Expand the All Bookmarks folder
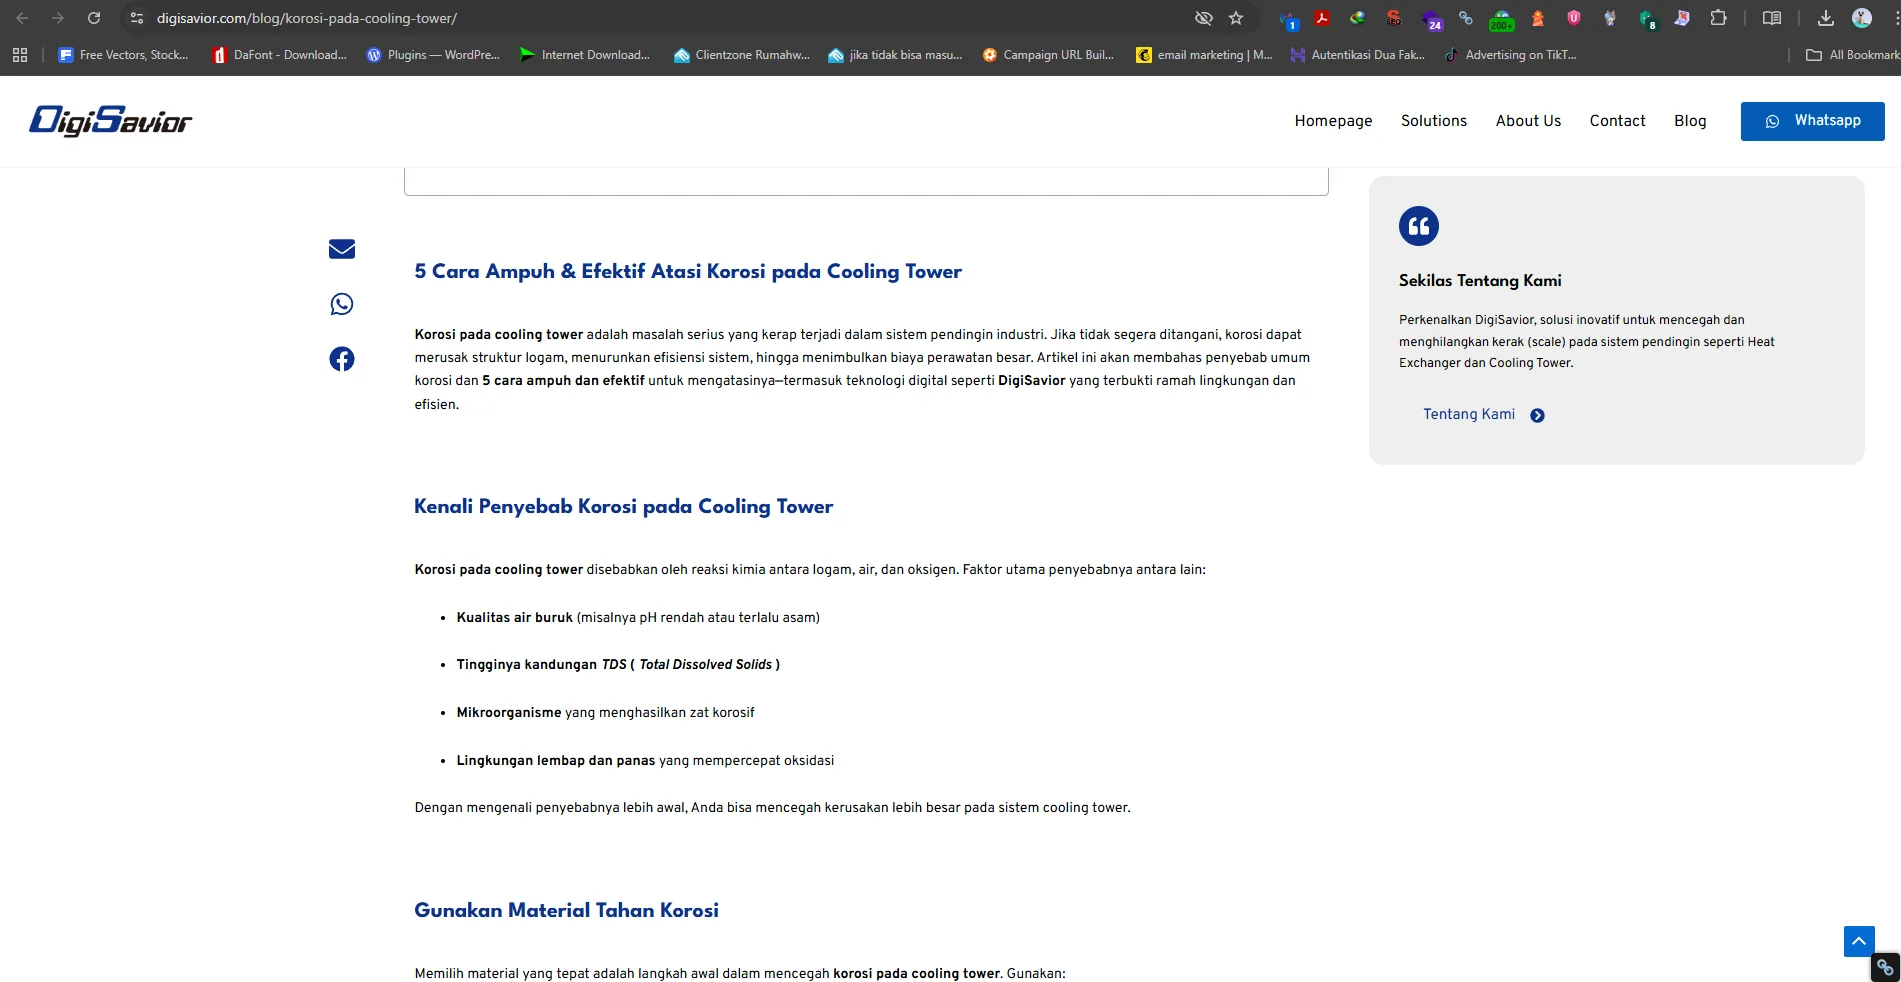Screen dimensions: 1901x982 point(1852,55)
